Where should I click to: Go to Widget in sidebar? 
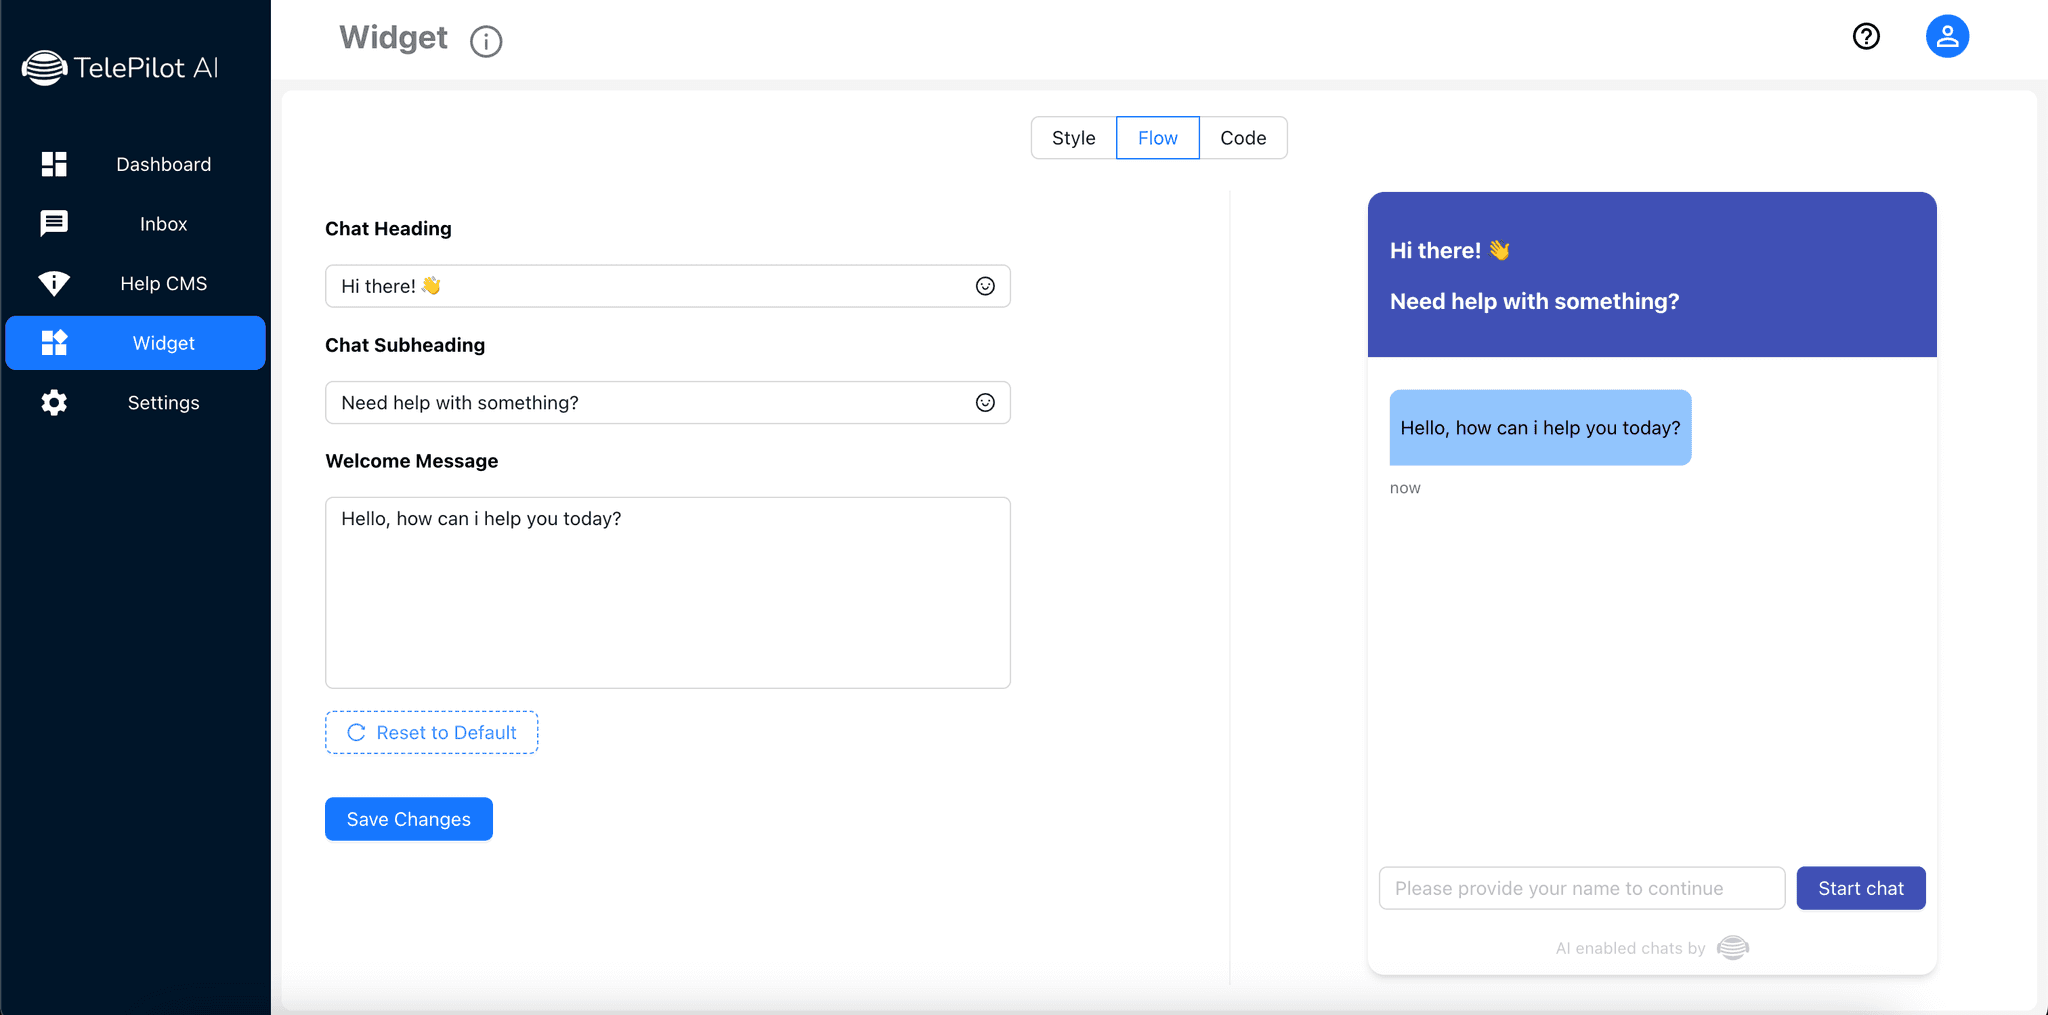click(136, 343)
